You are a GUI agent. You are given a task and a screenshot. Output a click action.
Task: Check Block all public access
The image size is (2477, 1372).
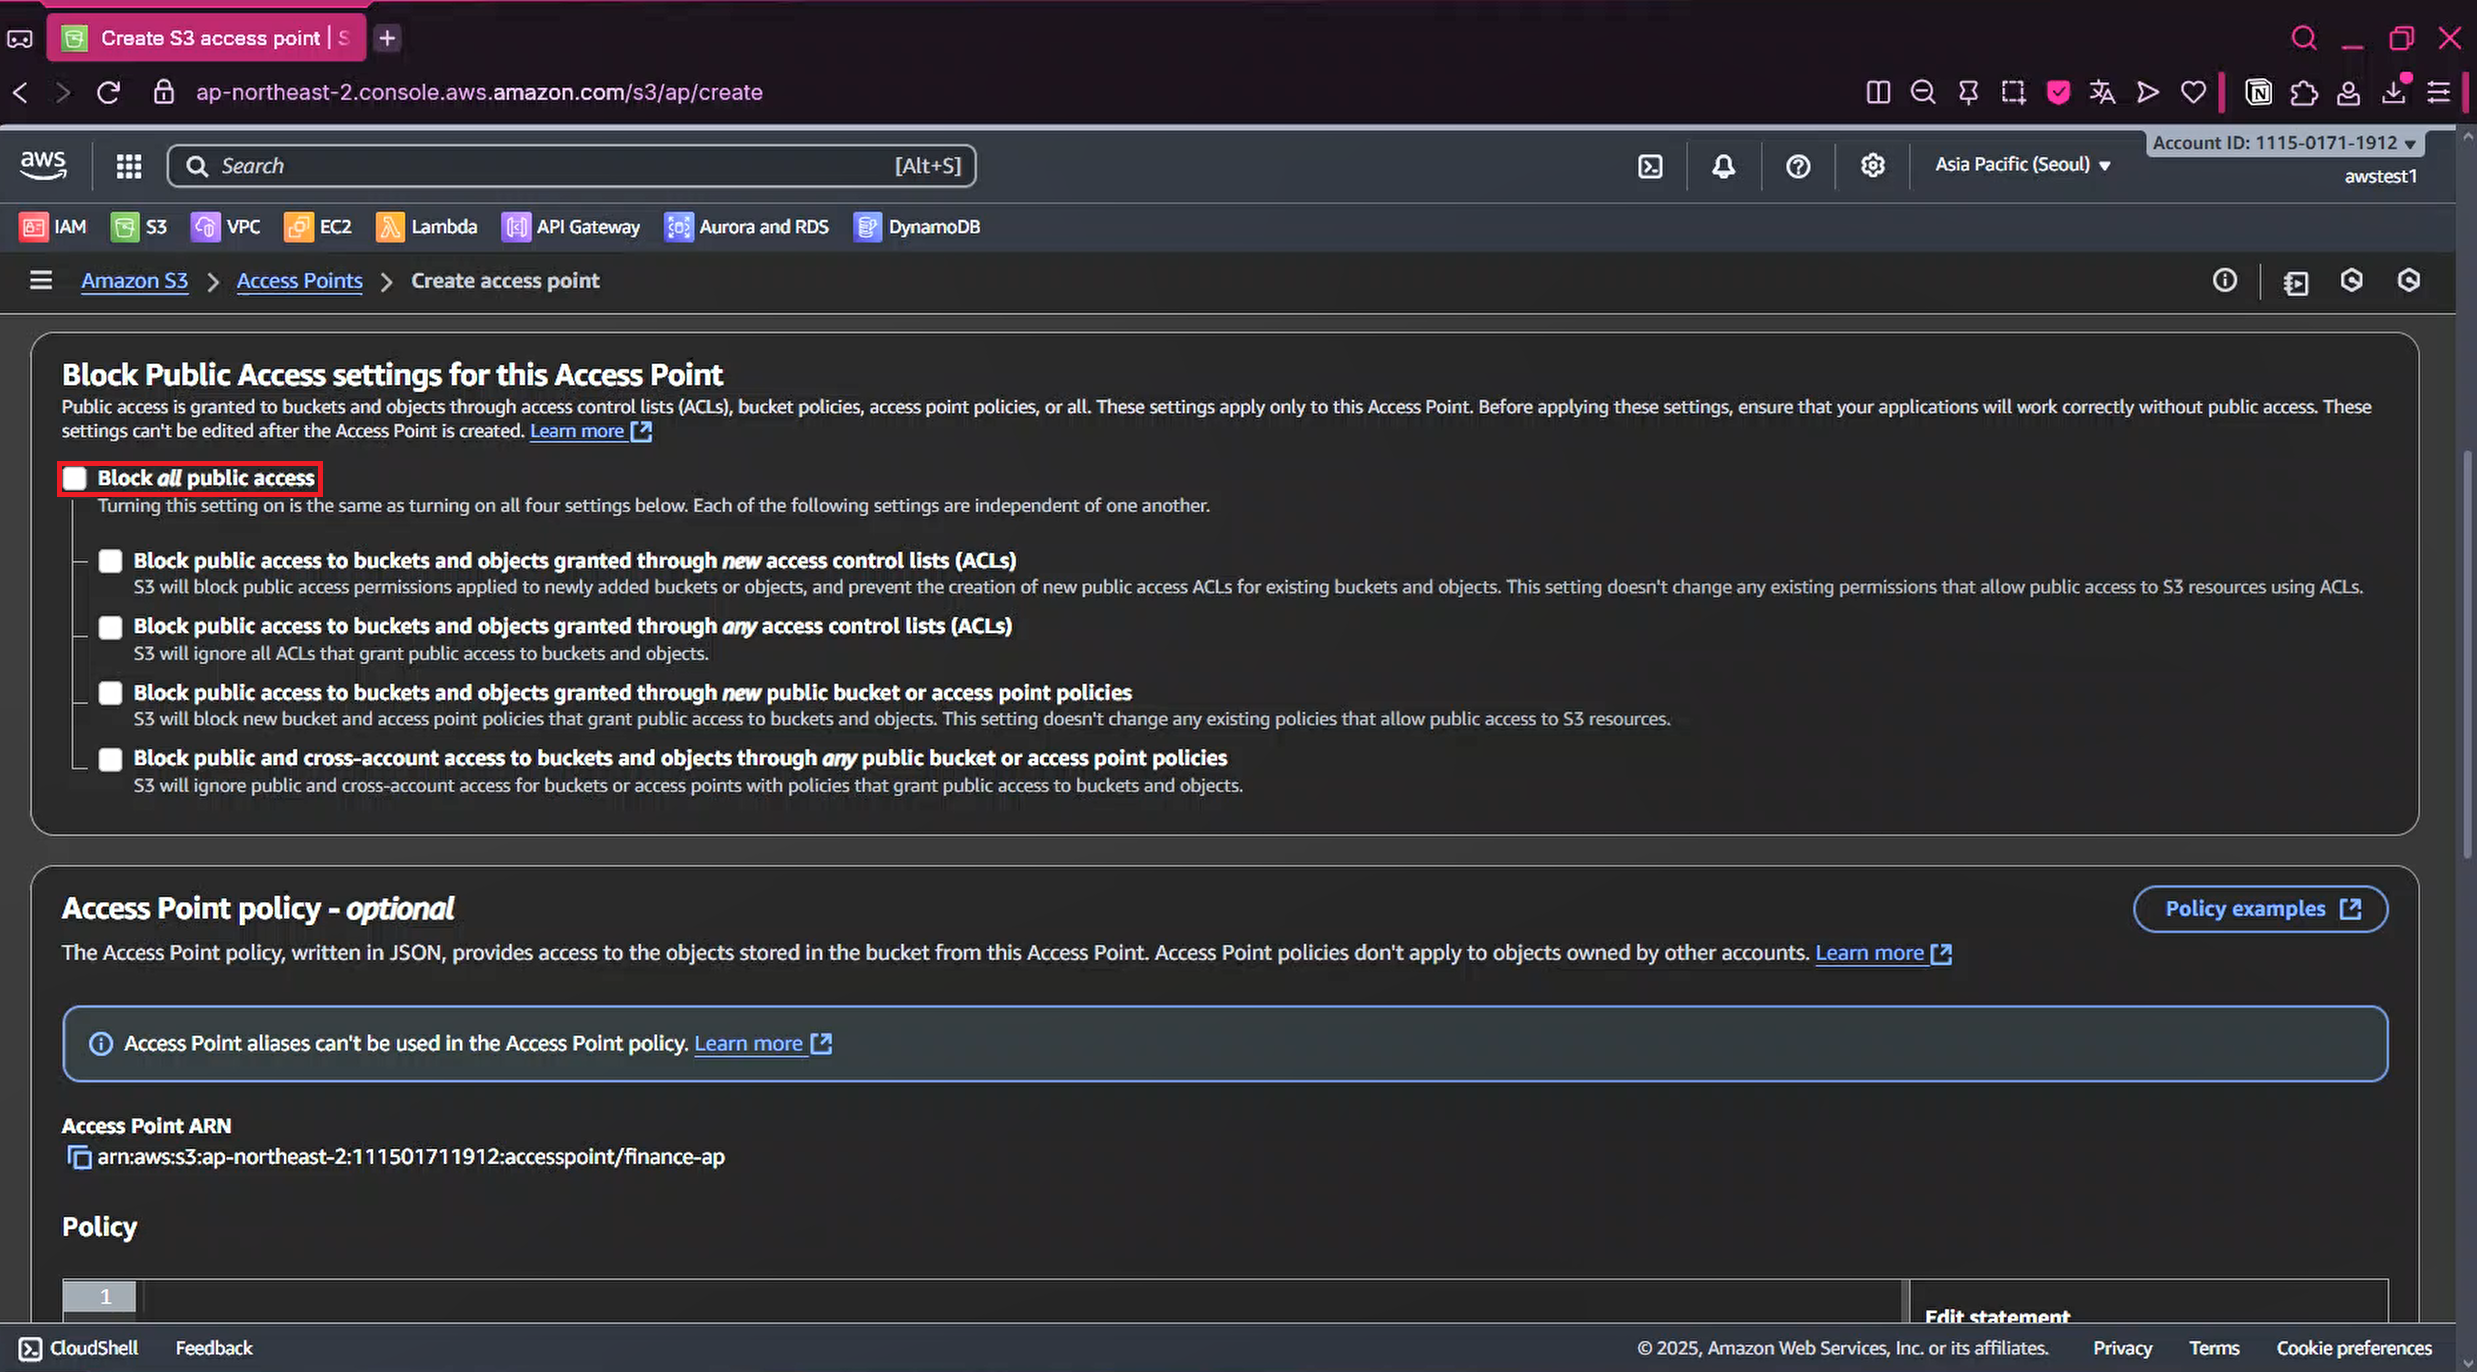pyautogui.click(x=75, y=479)
